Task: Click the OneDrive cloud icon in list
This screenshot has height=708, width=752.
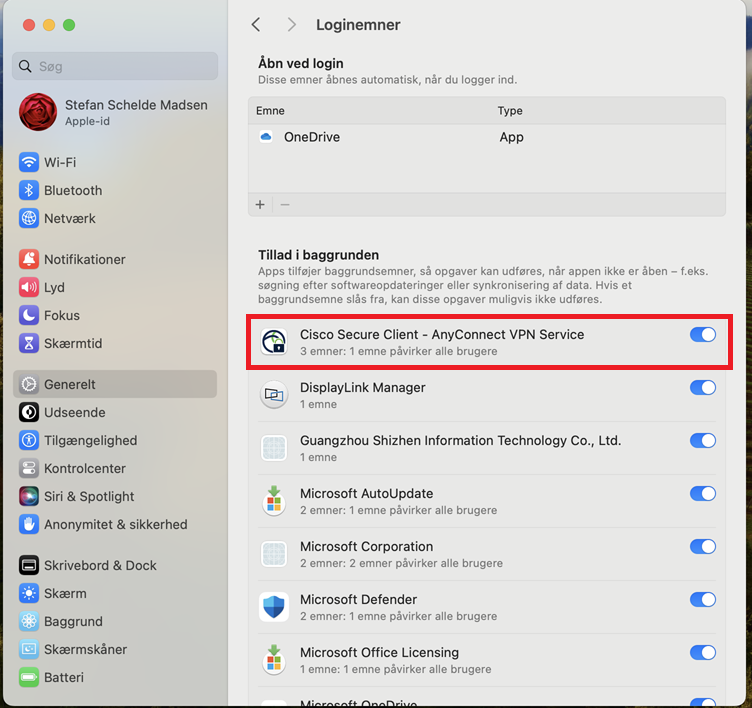Action: click(266, 137)
